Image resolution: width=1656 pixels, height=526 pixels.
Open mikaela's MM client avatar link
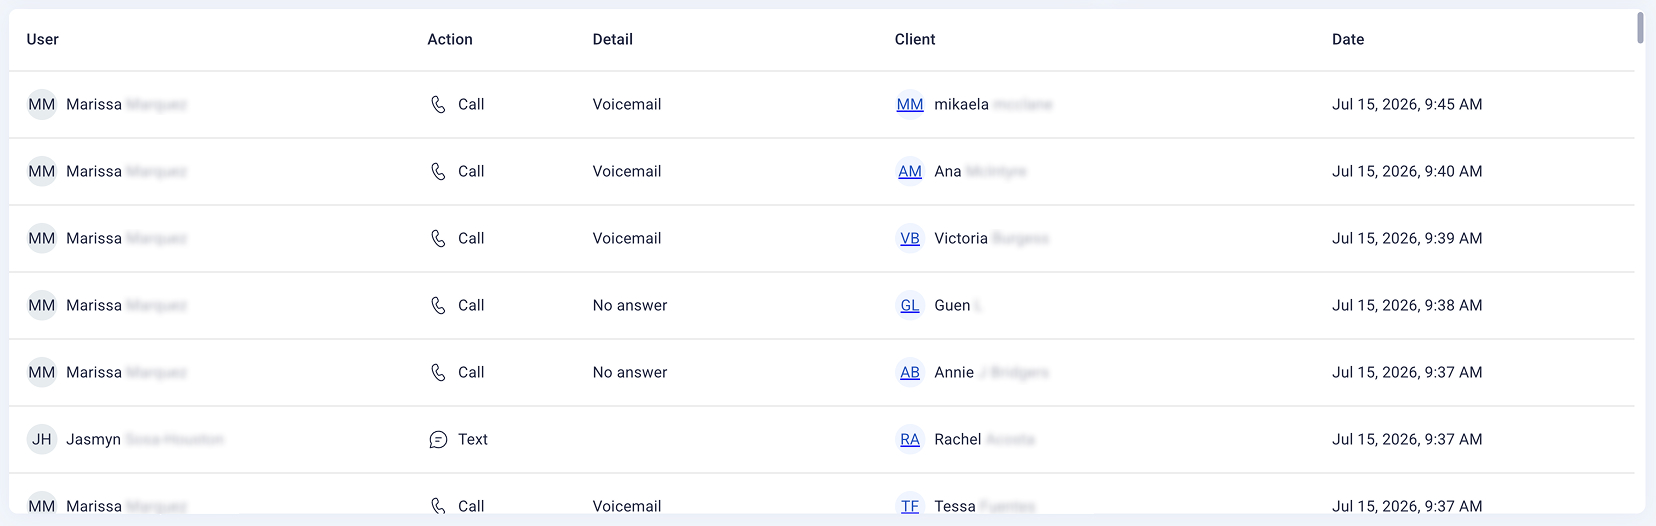910,104
